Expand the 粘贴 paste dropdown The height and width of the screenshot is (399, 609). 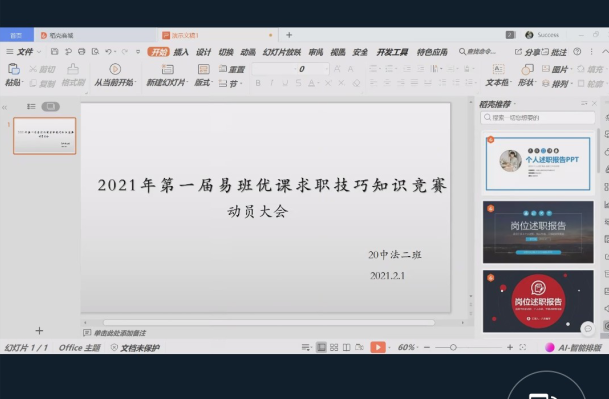[x=23, y=82]
